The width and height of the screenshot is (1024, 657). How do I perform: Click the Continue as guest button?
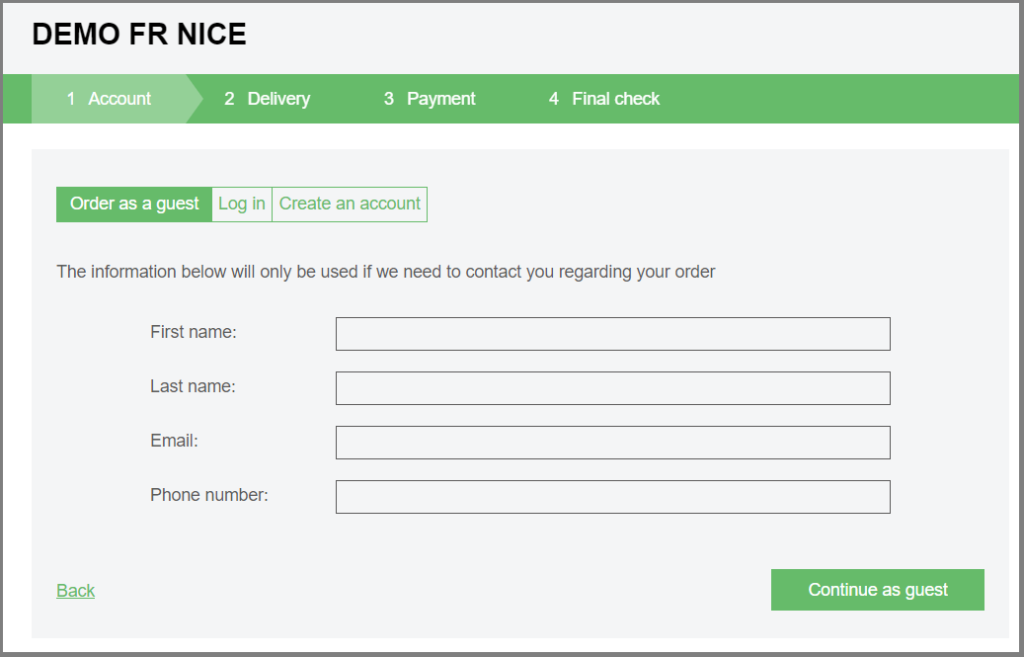[877, 590]
